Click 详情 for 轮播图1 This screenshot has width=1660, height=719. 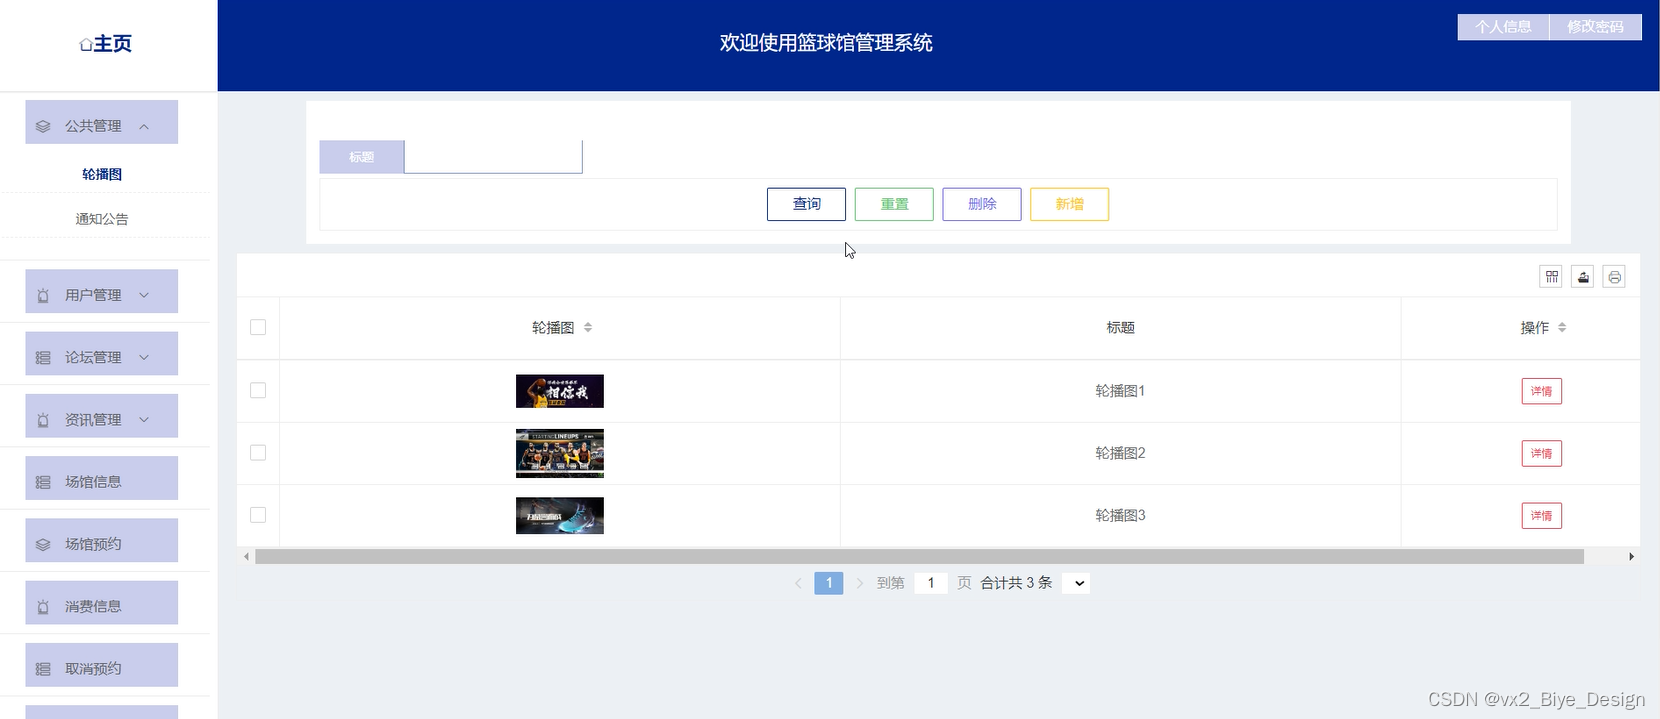click(1542, 391)
